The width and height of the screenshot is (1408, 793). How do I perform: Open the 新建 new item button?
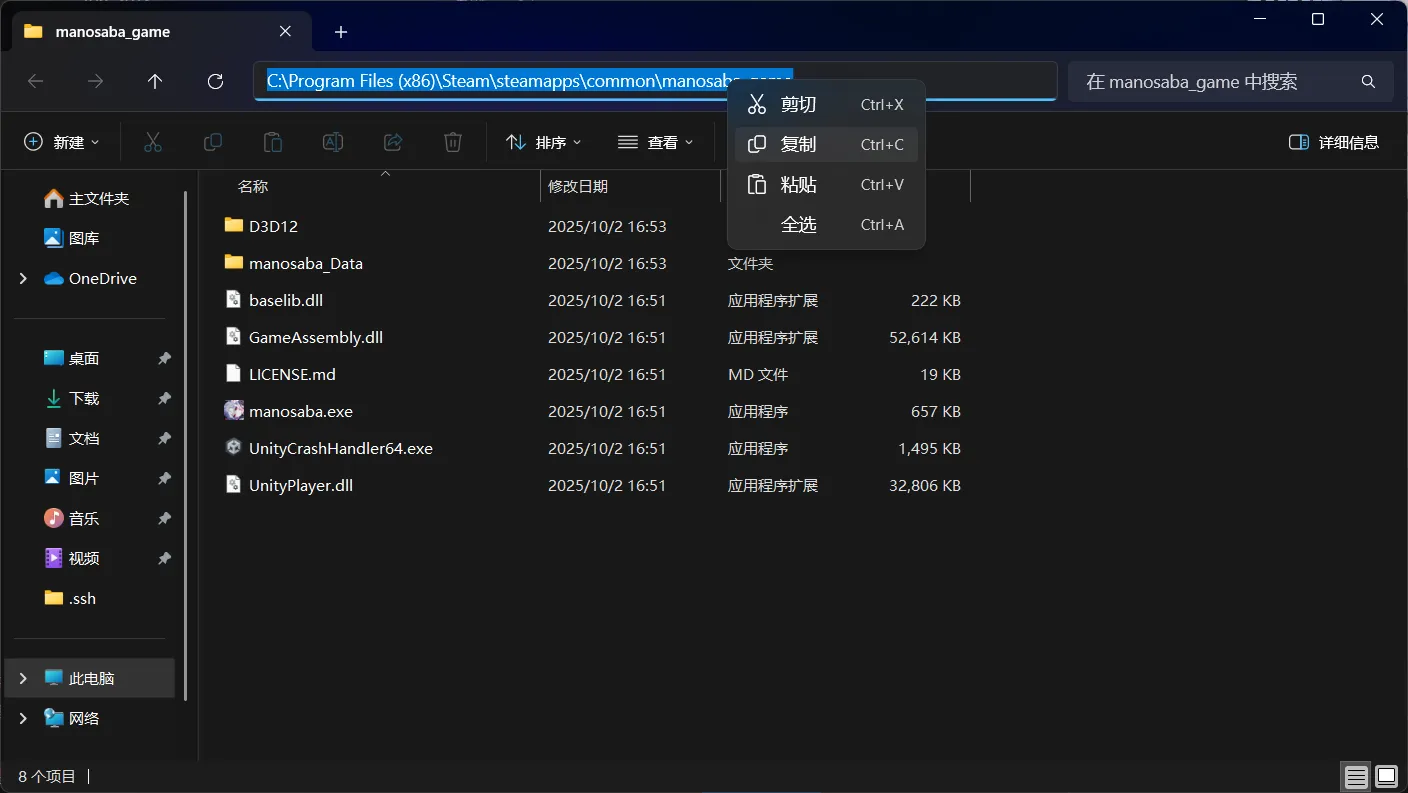tap(62, 142)
